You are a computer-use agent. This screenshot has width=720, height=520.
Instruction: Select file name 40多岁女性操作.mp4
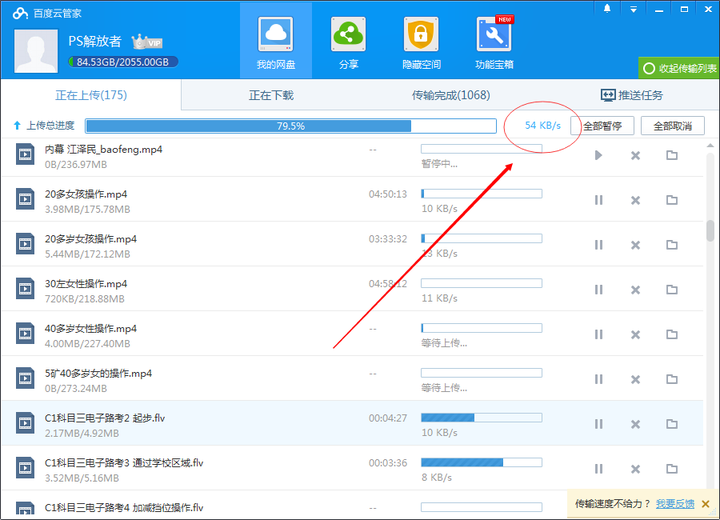coord(90,328)
